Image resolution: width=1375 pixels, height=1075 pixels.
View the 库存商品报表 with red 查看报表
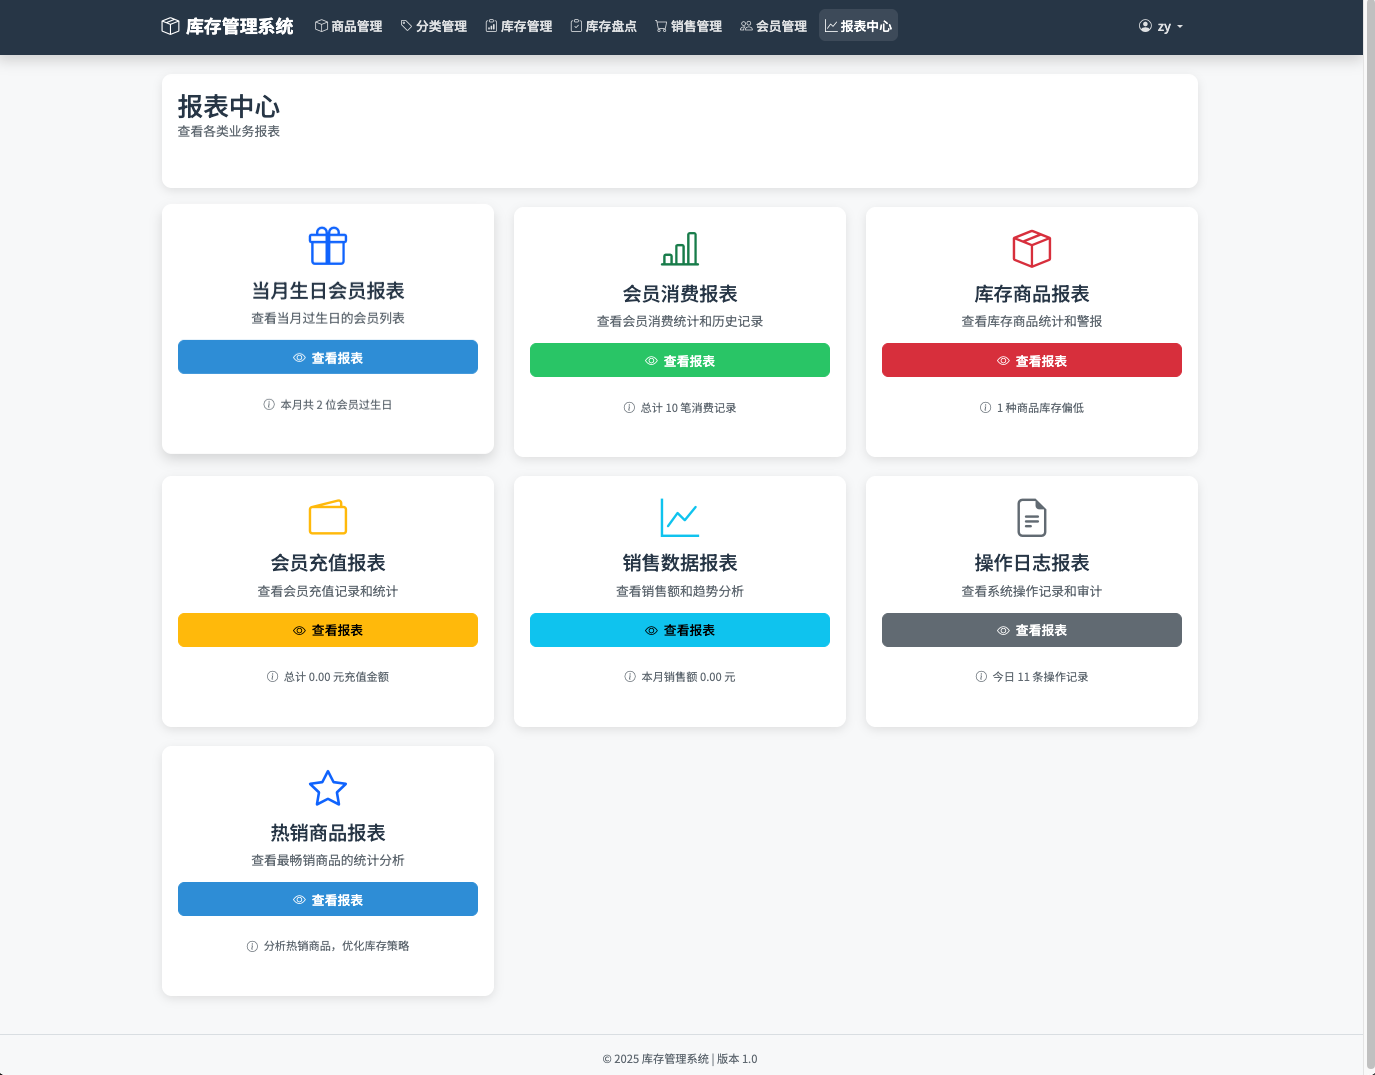coord(1032,360)
